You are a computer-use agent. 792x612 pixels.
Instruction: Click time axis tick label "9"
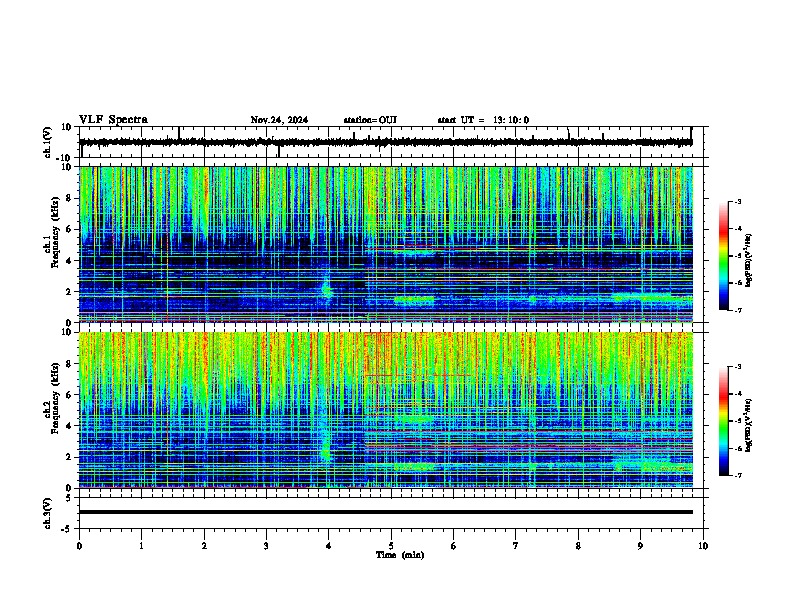coord(640,546)
